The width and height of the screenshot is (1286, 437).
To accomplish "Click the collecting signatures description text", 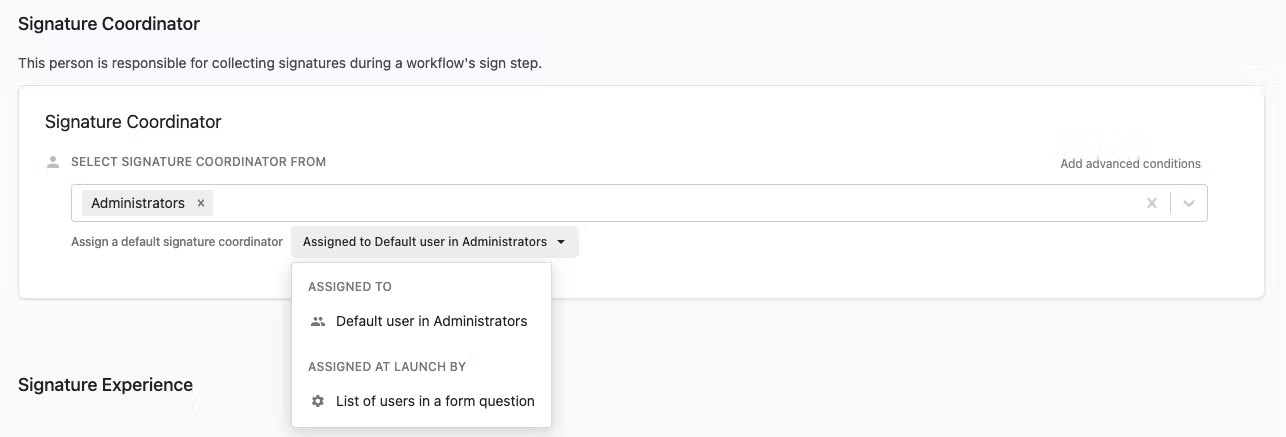I will tap(280, 63).
